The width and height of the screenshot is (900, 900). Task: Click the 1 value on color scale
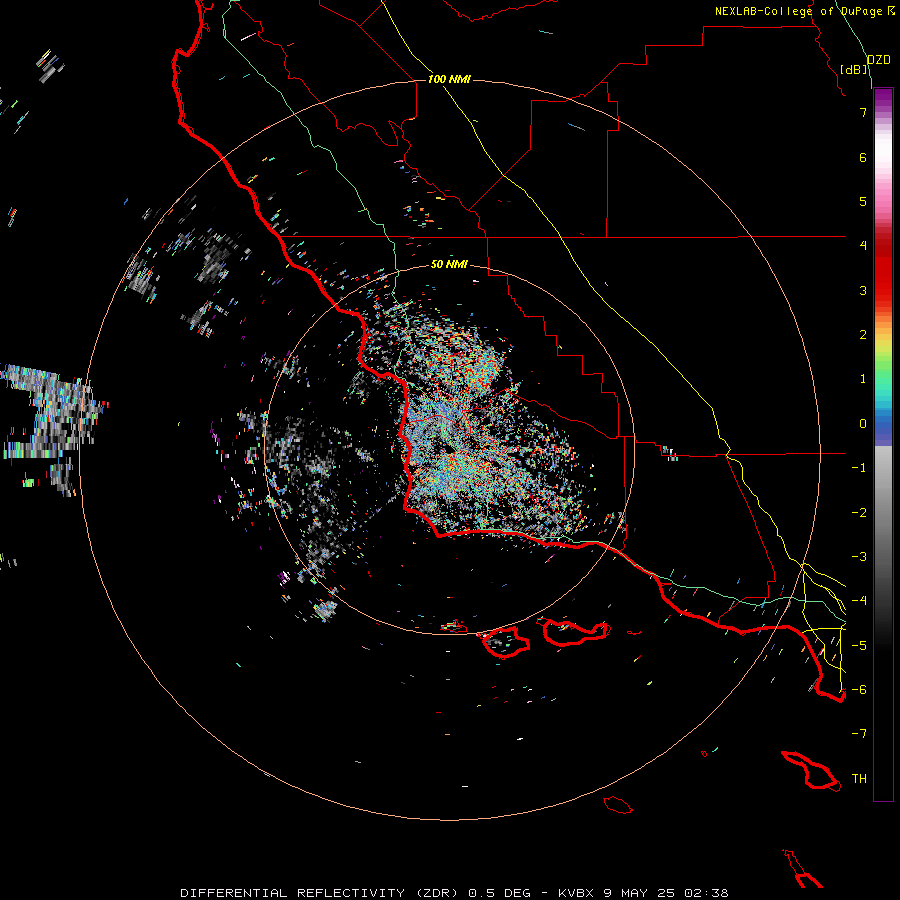click(x=863, y=379)
